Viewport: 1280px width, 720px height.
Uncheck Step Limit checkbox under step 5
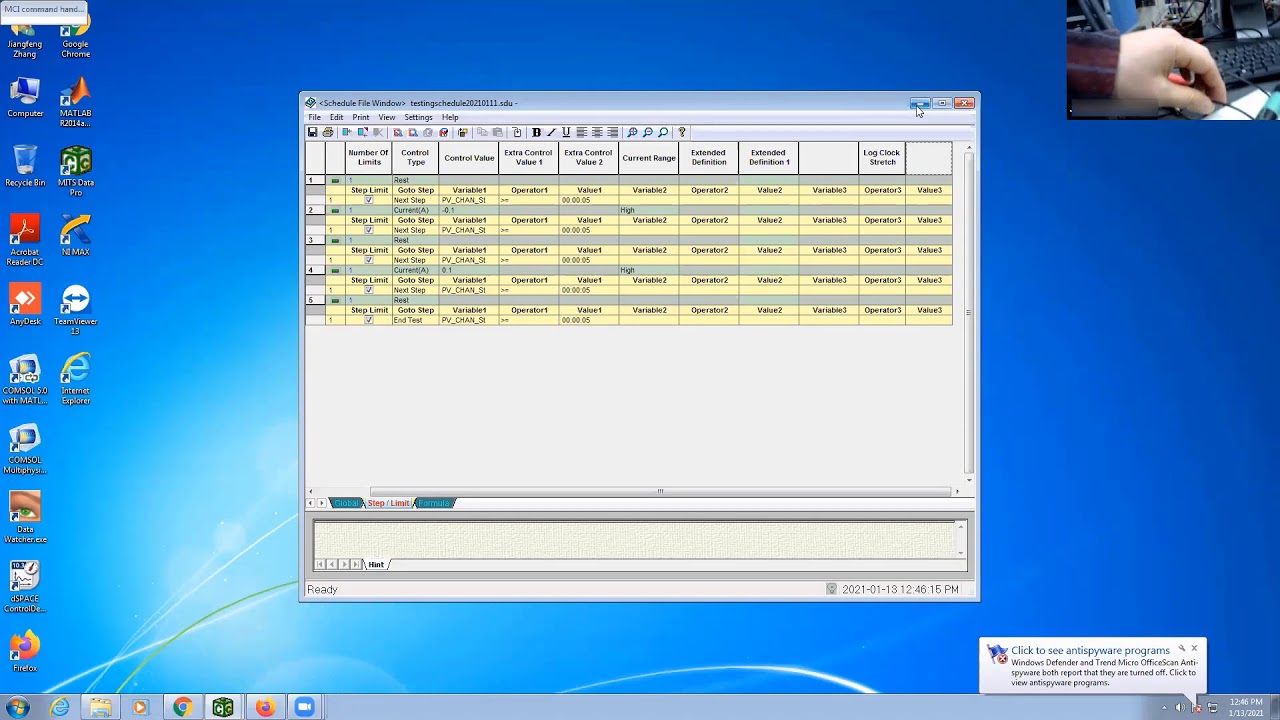pyautogui.click(x=368, y=320)
